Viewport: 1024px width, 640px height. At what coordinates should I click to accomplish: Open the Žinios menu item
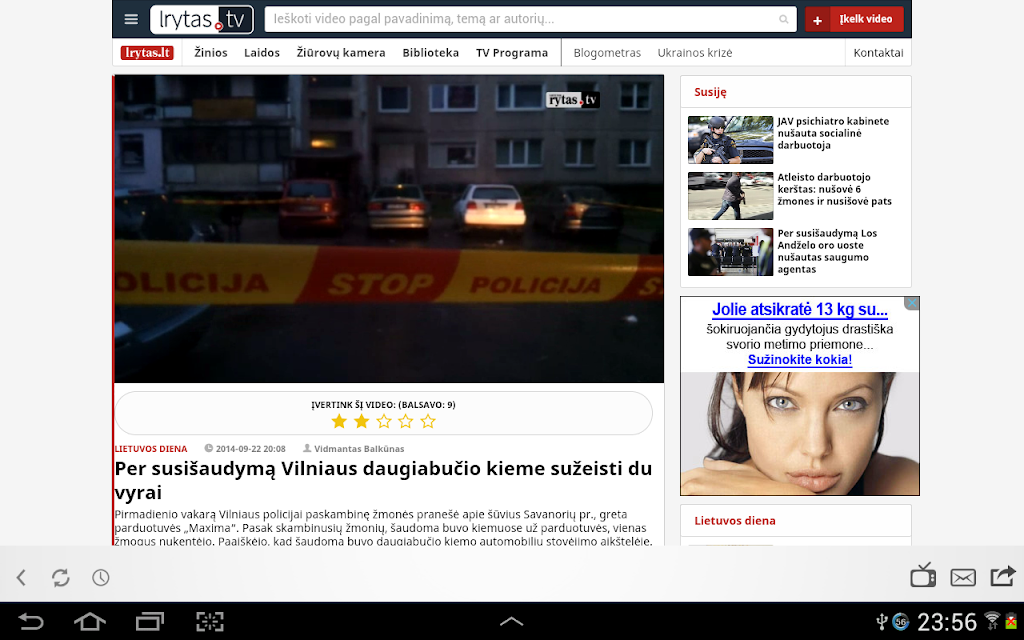point(211,53)
